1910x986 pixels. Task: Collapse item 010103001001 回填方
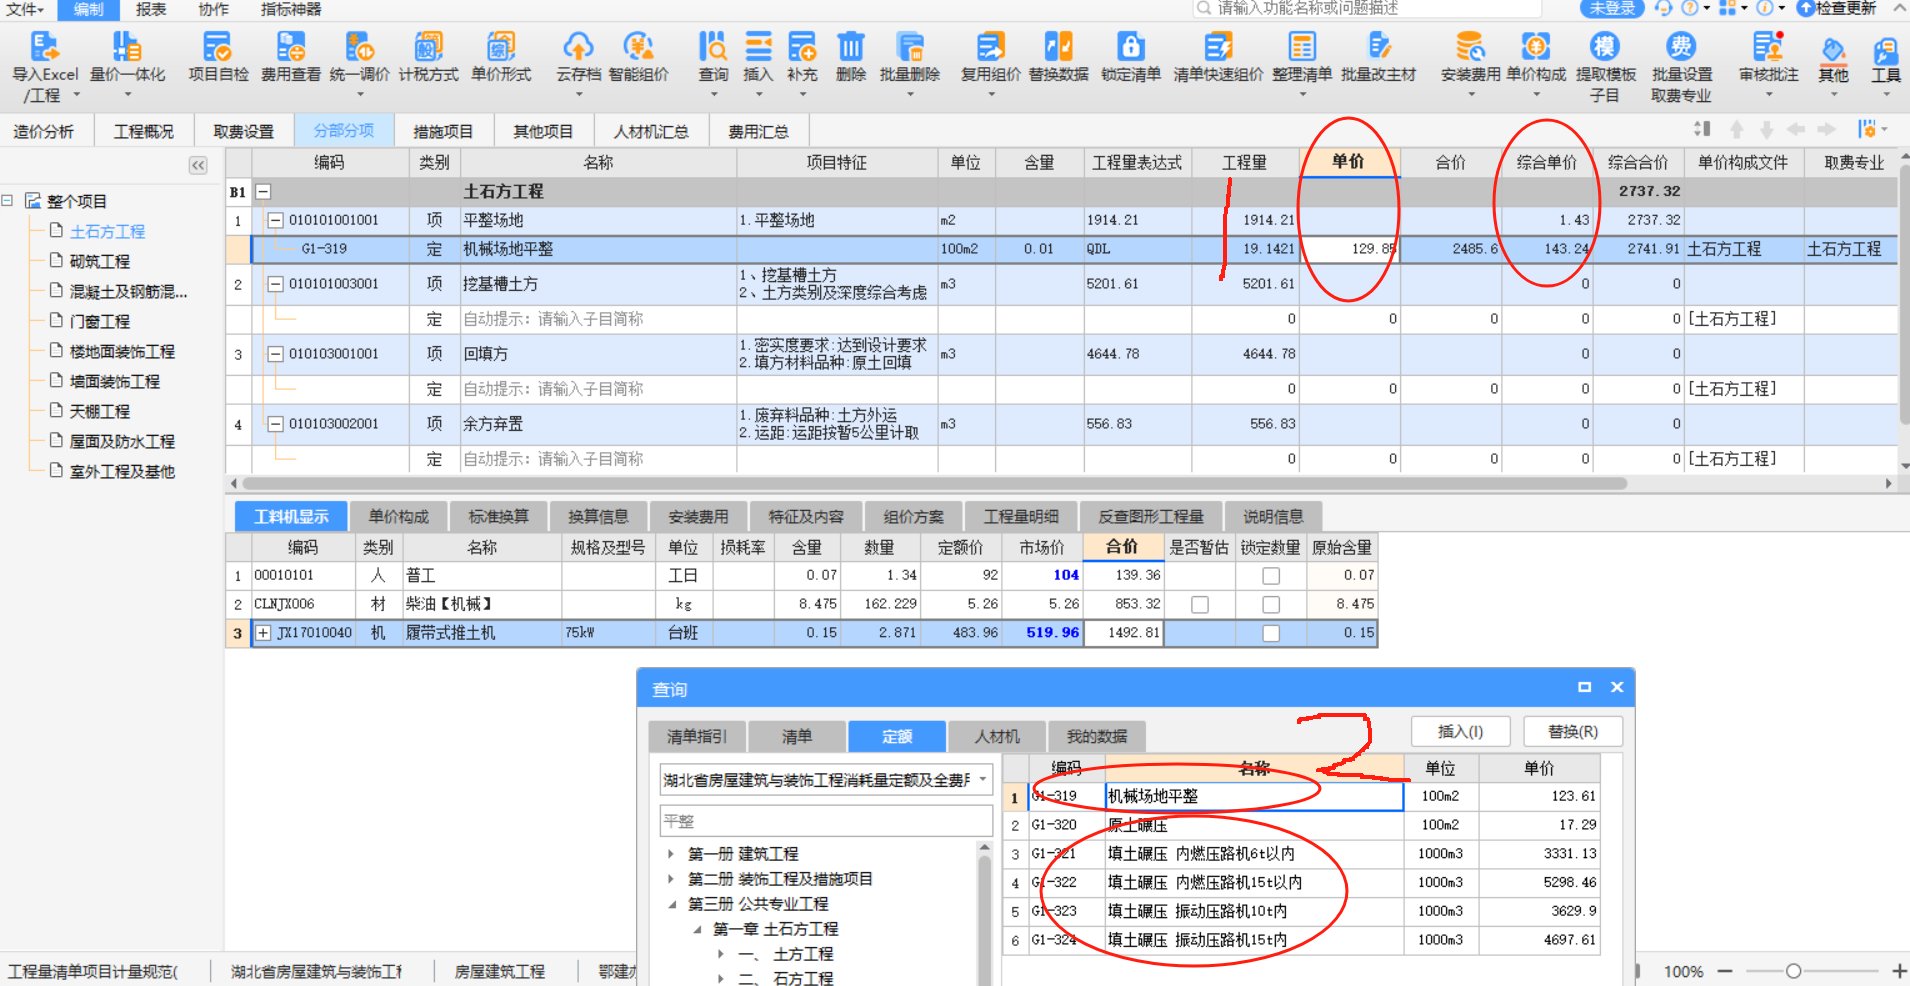coord(275,354)
